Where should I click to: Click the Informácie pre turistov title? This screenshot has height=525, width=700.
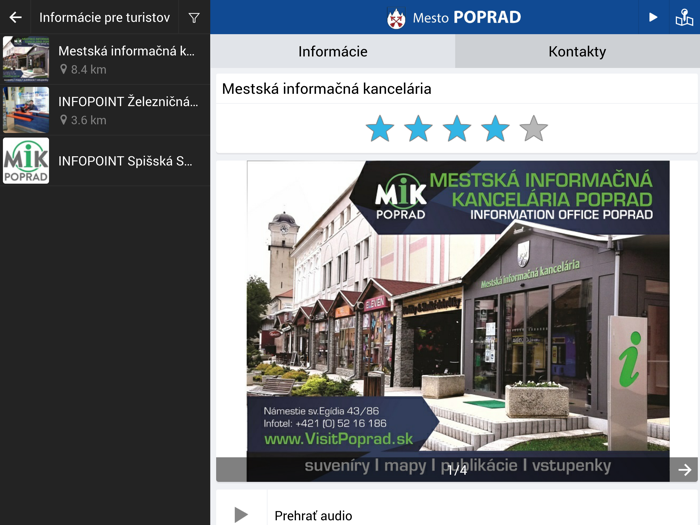104,17
